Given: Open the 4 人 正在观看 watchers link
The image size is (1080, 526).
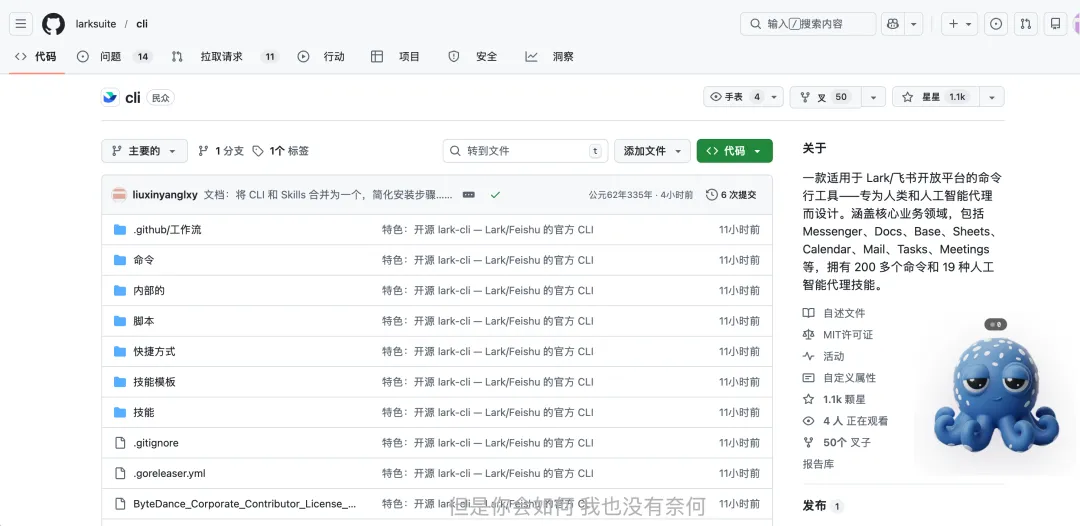Looking at the screenshot, I should click(x=845, y=421).
